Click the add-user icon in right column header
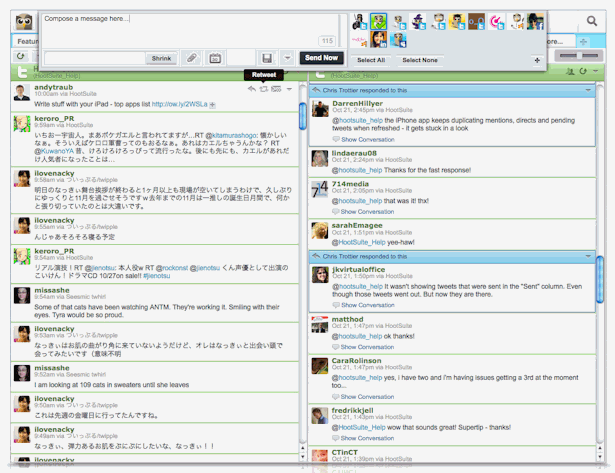The height and width of the screenshot is (473, 615). 570,71
